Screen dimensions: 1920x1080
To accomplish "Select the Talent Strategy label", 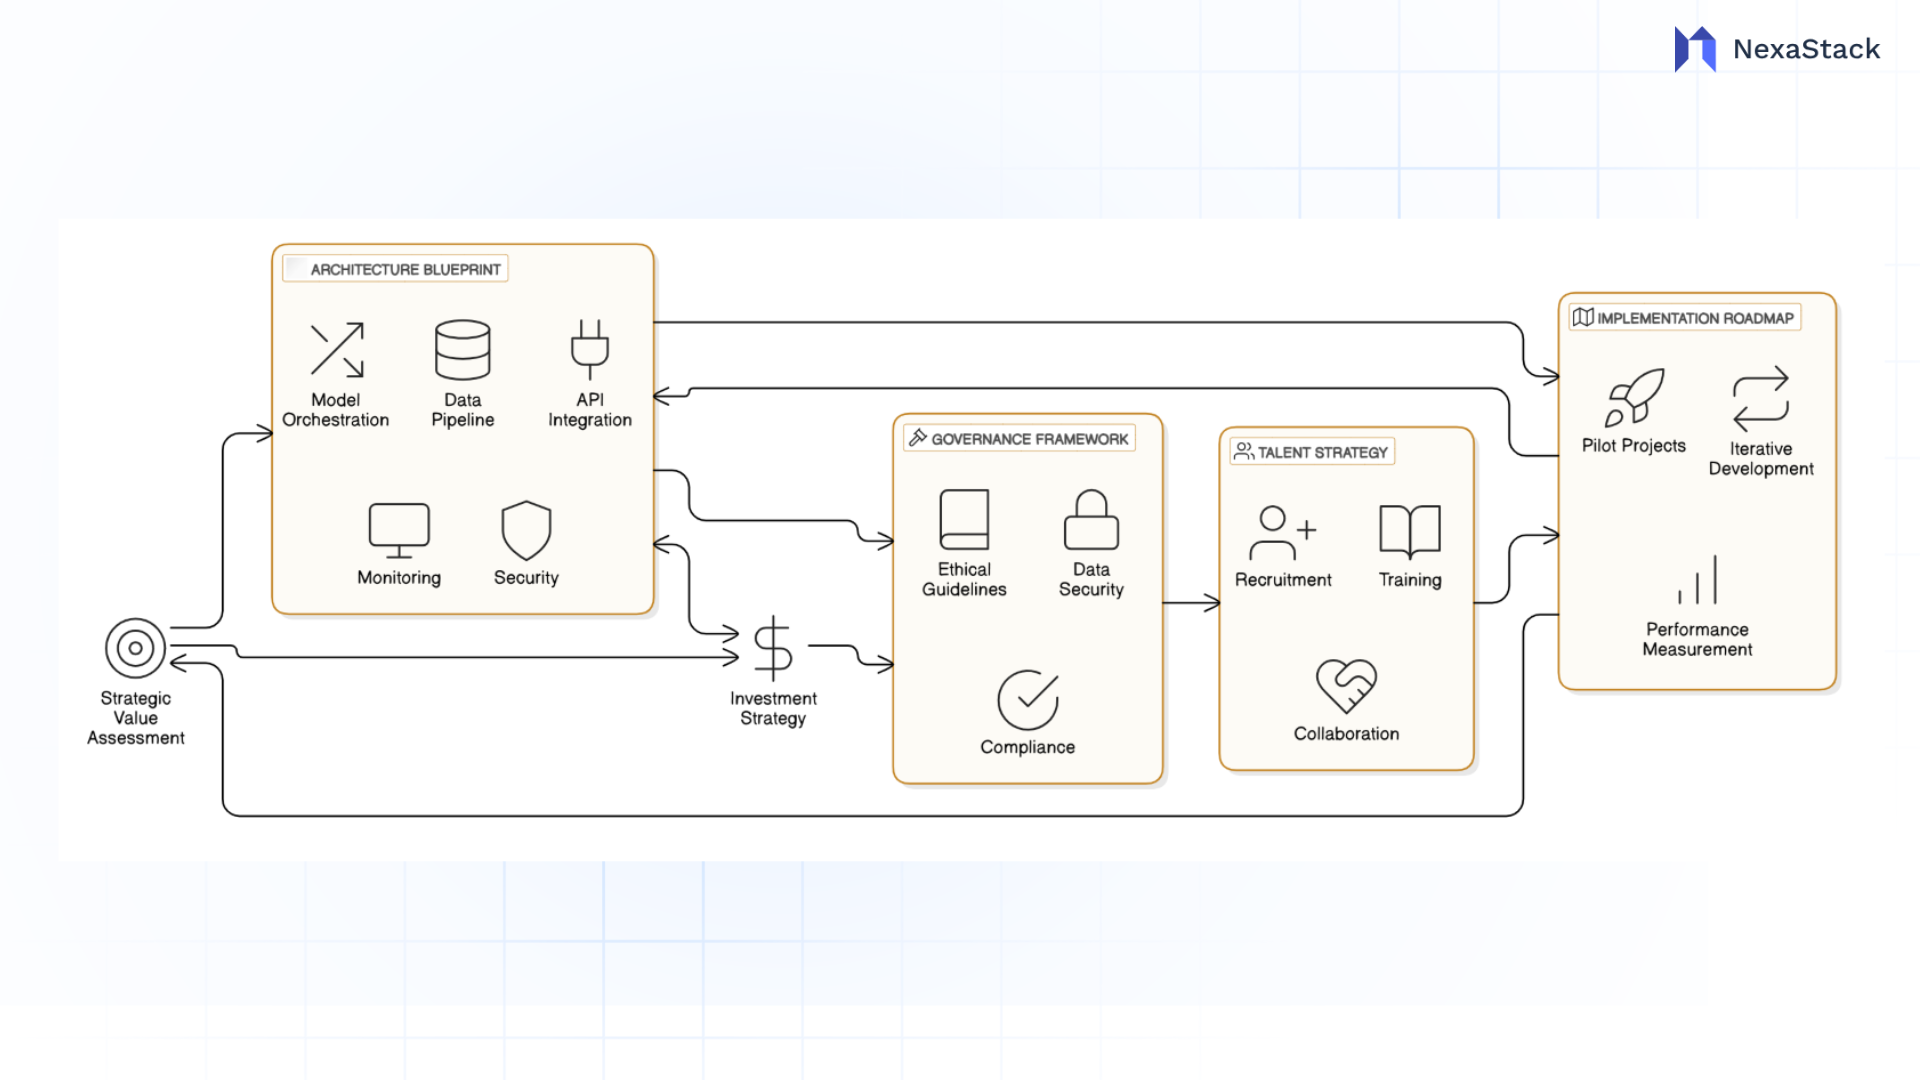I will coord(1311,451).
